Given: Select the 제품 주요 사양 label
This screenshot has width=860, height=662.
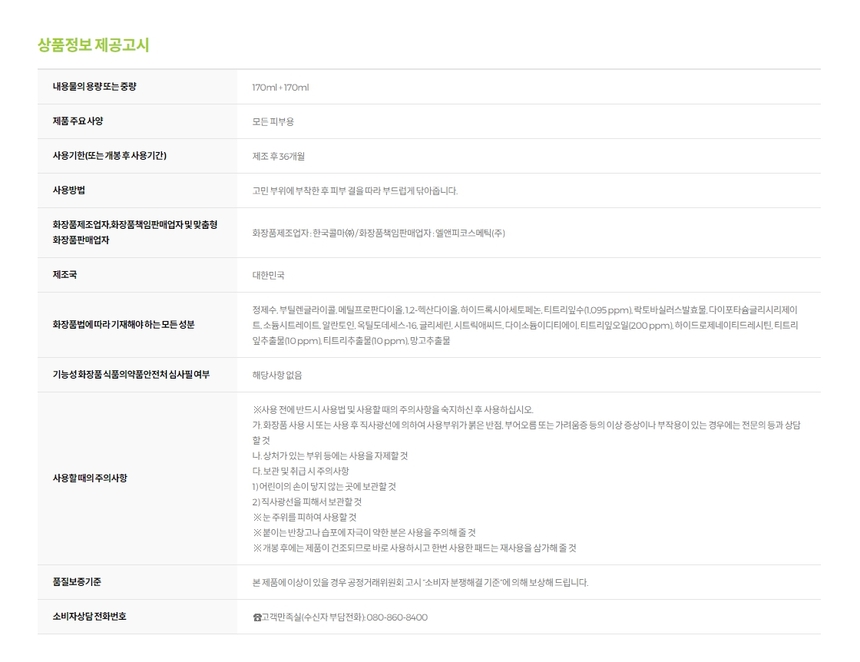Looking at the screenshot, I should coord(77,121).
